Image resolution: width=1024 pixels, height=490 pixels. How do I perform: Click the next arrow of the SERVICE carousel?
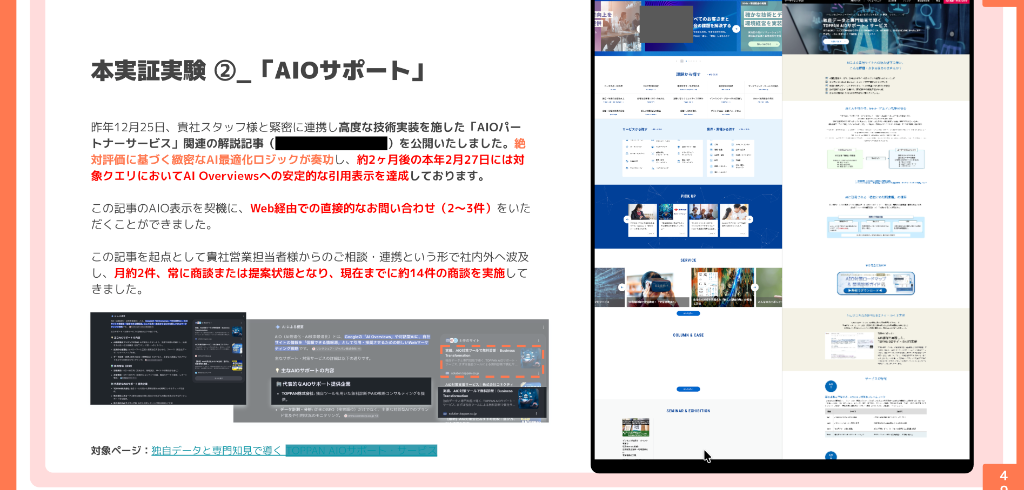[754, 287]
